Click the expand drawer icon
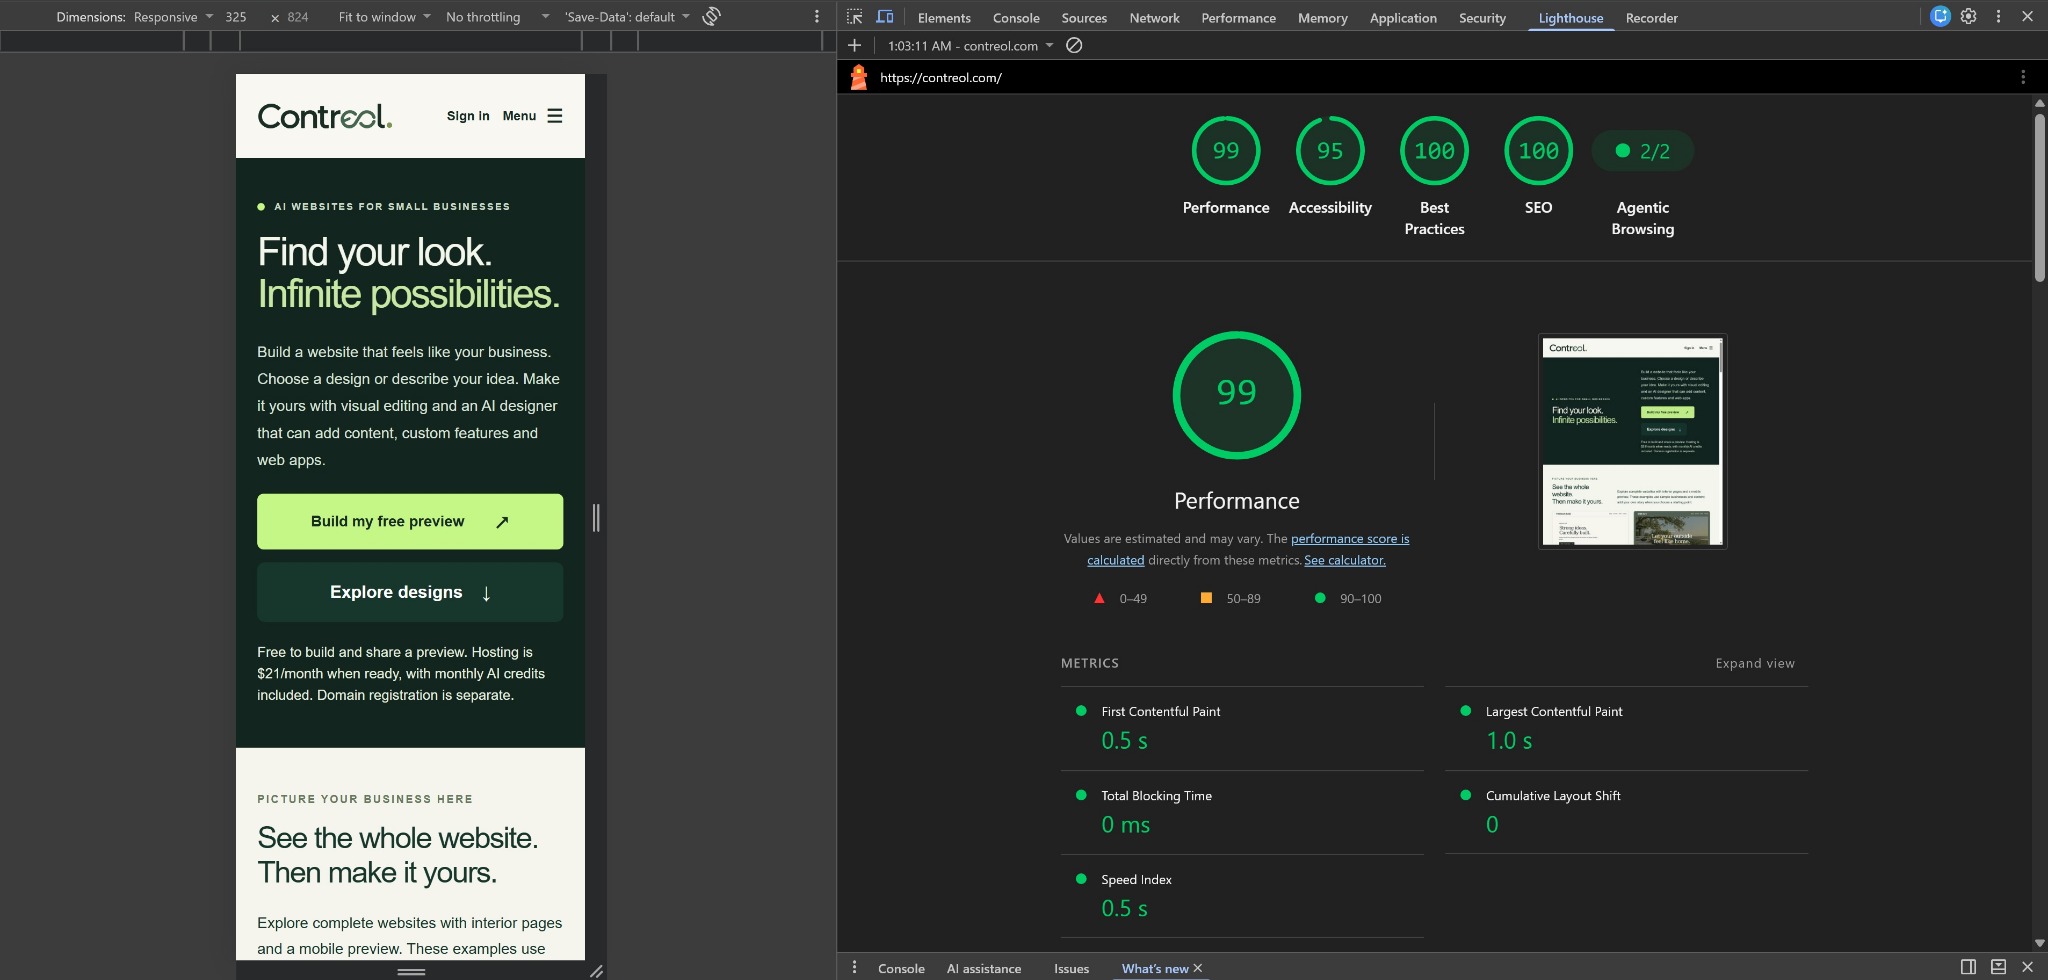This screenshot has width=2048, height=980. tap(1998, 967)
